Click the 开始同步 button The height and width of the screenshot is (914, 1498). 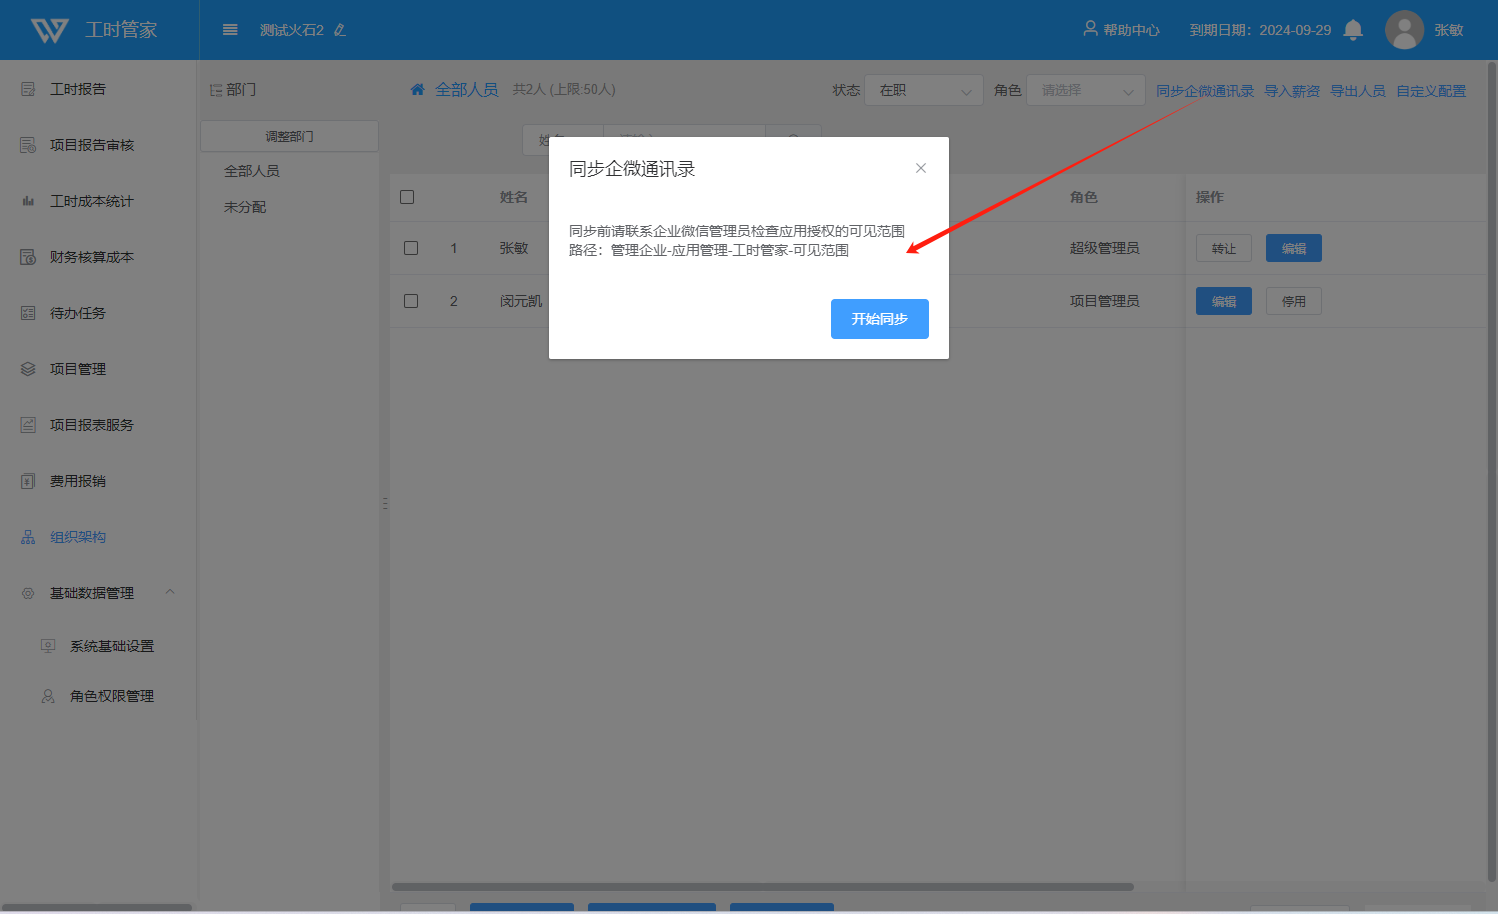[x=879, y=319]
